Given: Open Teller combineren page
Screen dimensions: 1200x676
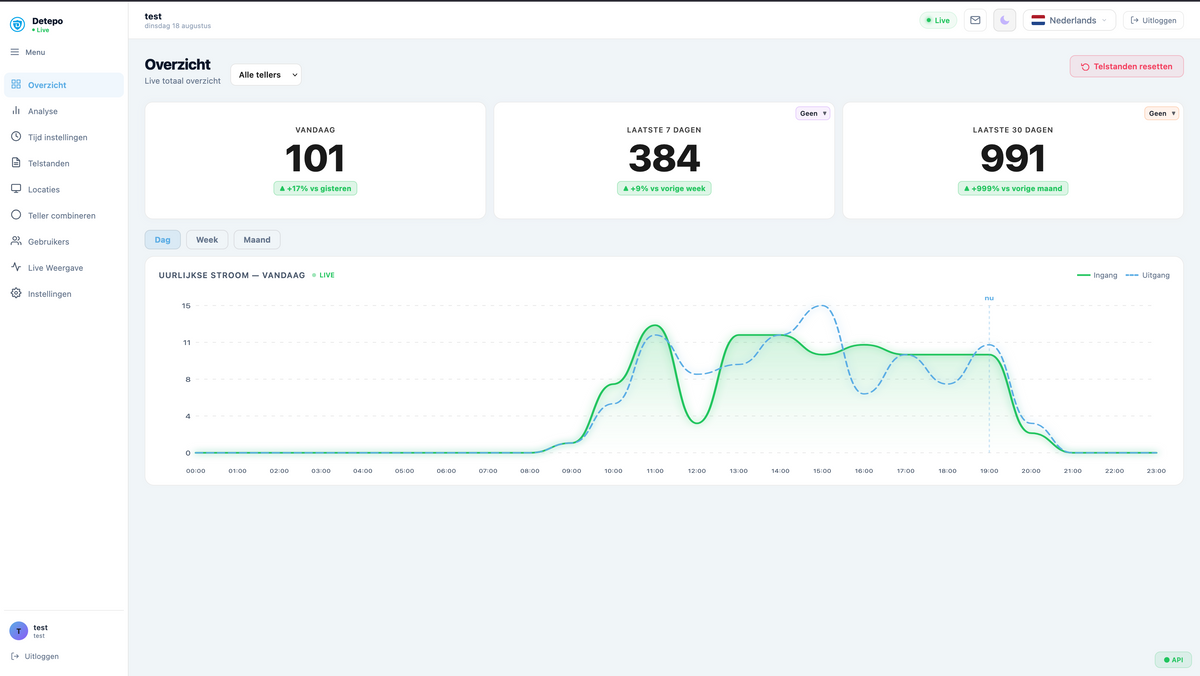Looking at the screenshot, I should point(64,215).
